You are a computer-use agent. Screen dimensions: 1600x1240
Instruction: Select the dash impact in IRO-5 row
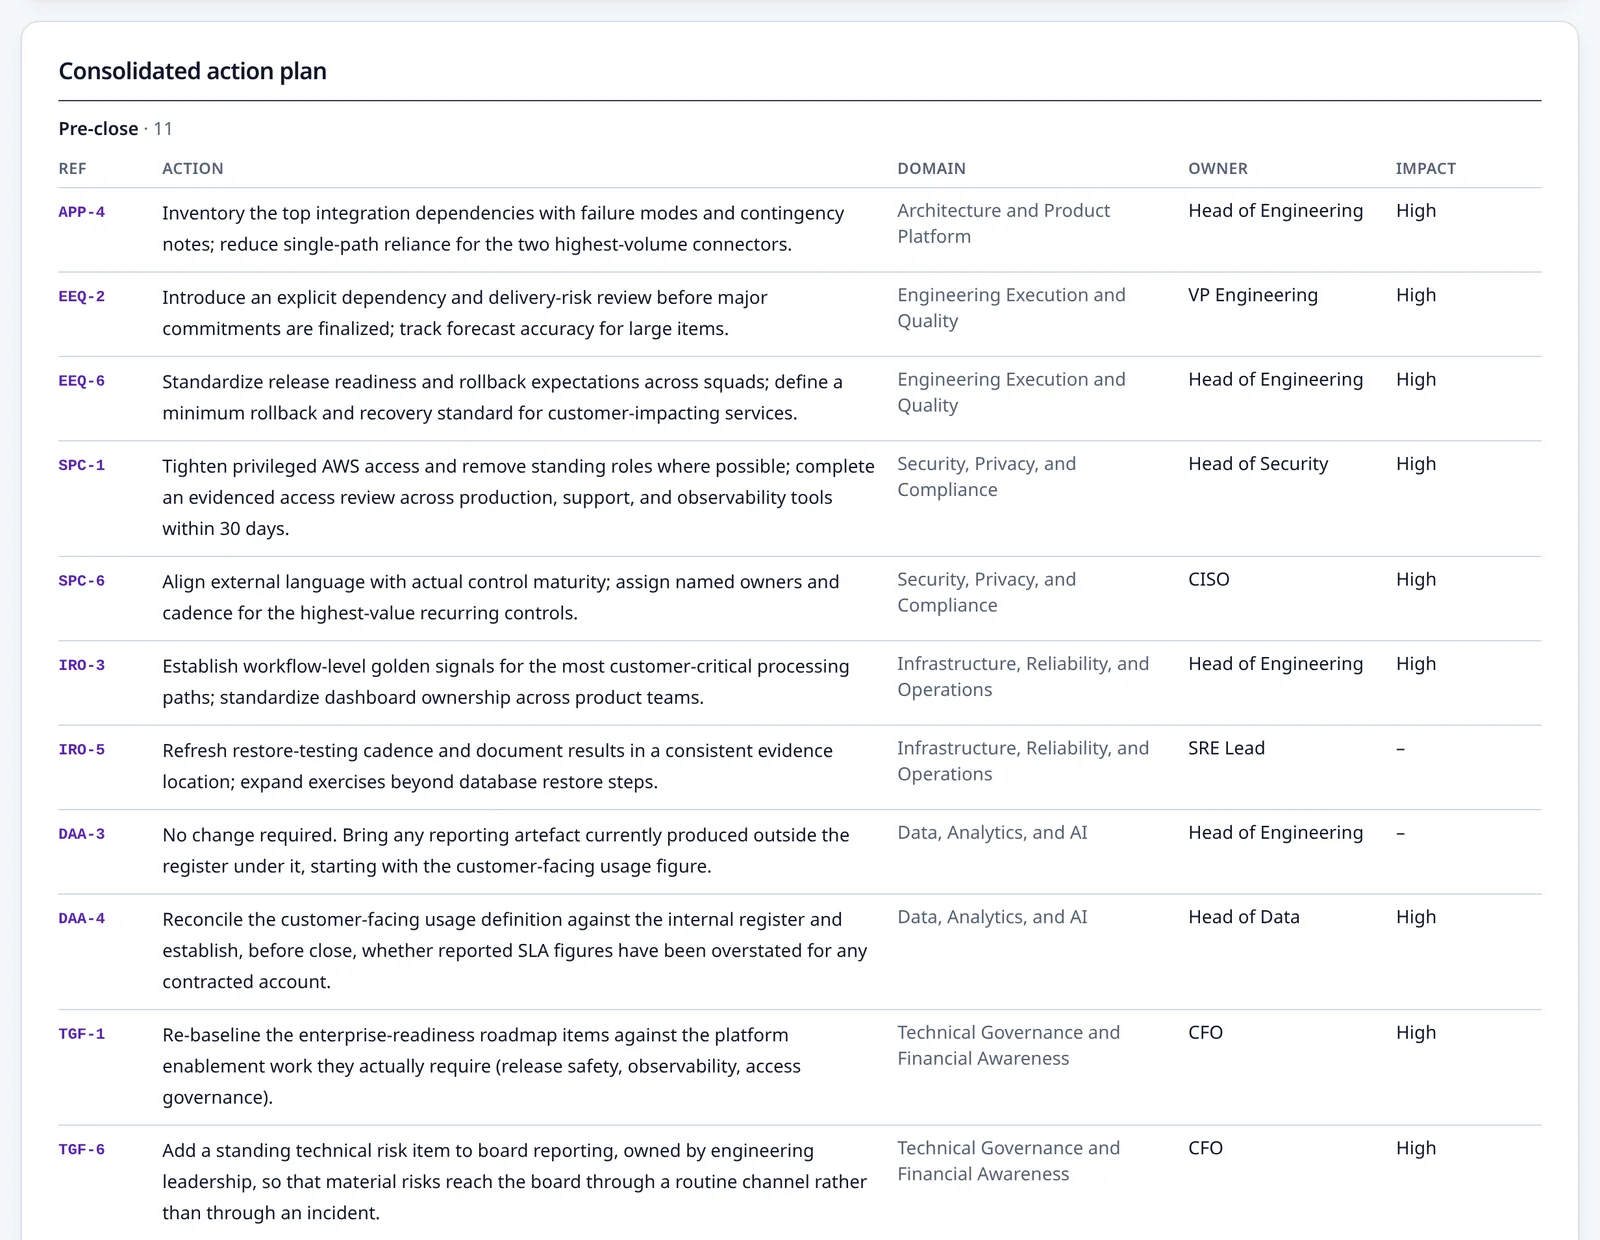pos(1401,748)
